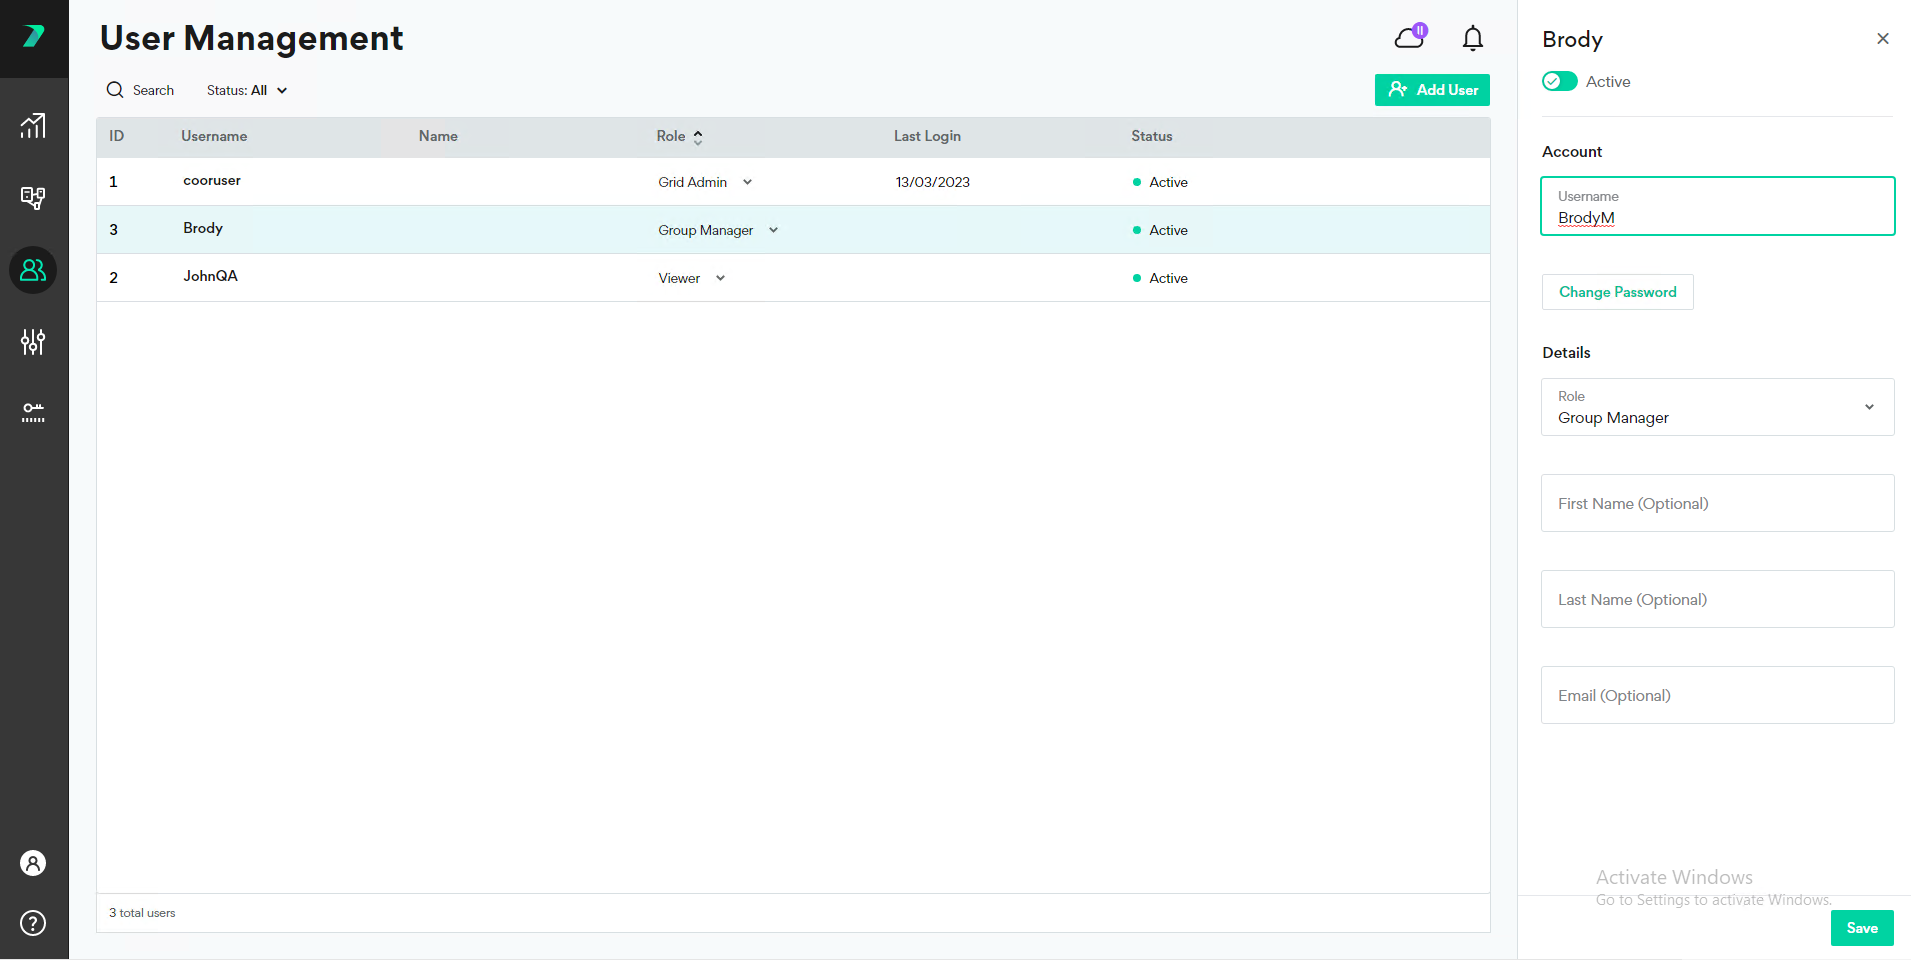Click the company logo at the sidebar top

tap(34, 37)
